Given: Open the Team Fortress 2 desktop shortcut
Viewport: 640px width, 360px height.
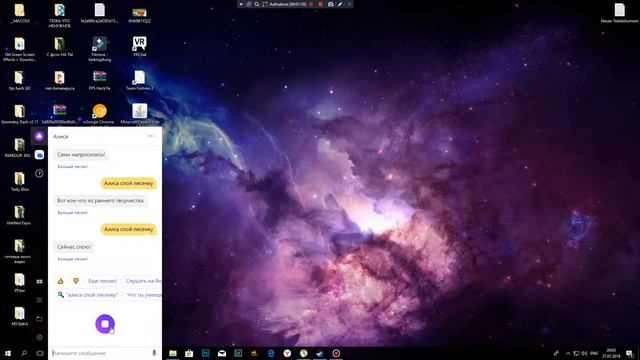Looking at the screenshot, I should [x=140, y=80].
